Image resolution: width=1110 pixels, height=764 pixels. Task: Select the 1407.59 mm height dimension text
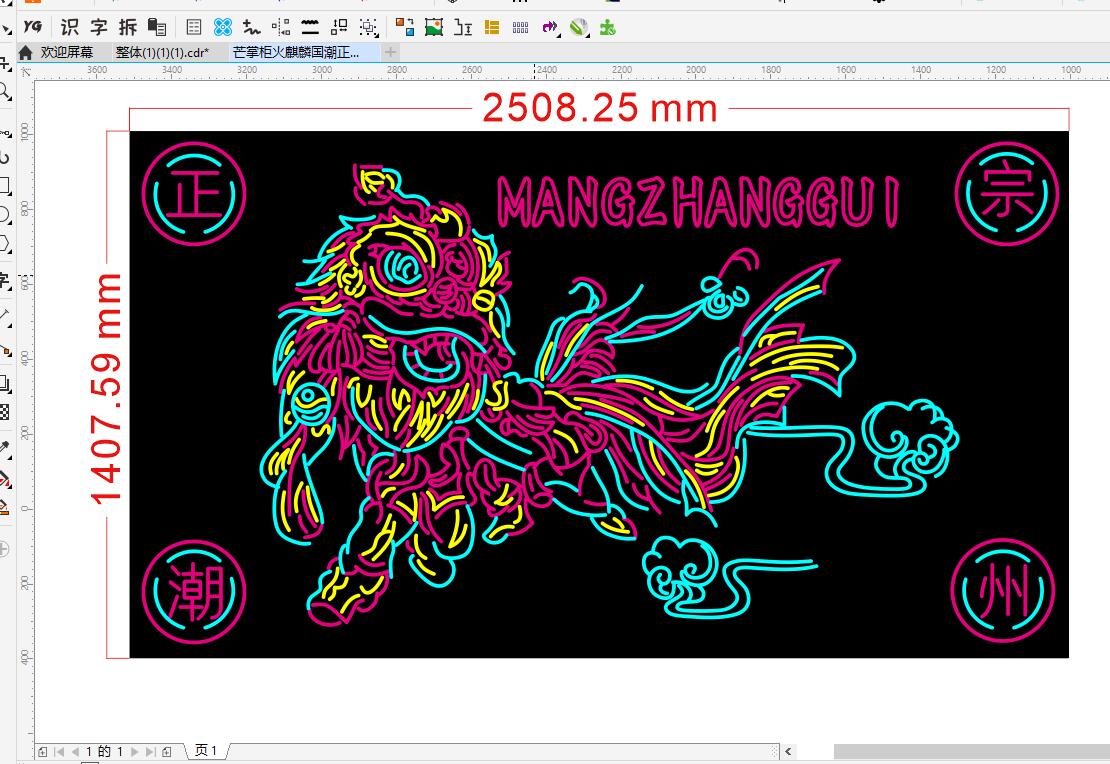click(x=105, y=389)
